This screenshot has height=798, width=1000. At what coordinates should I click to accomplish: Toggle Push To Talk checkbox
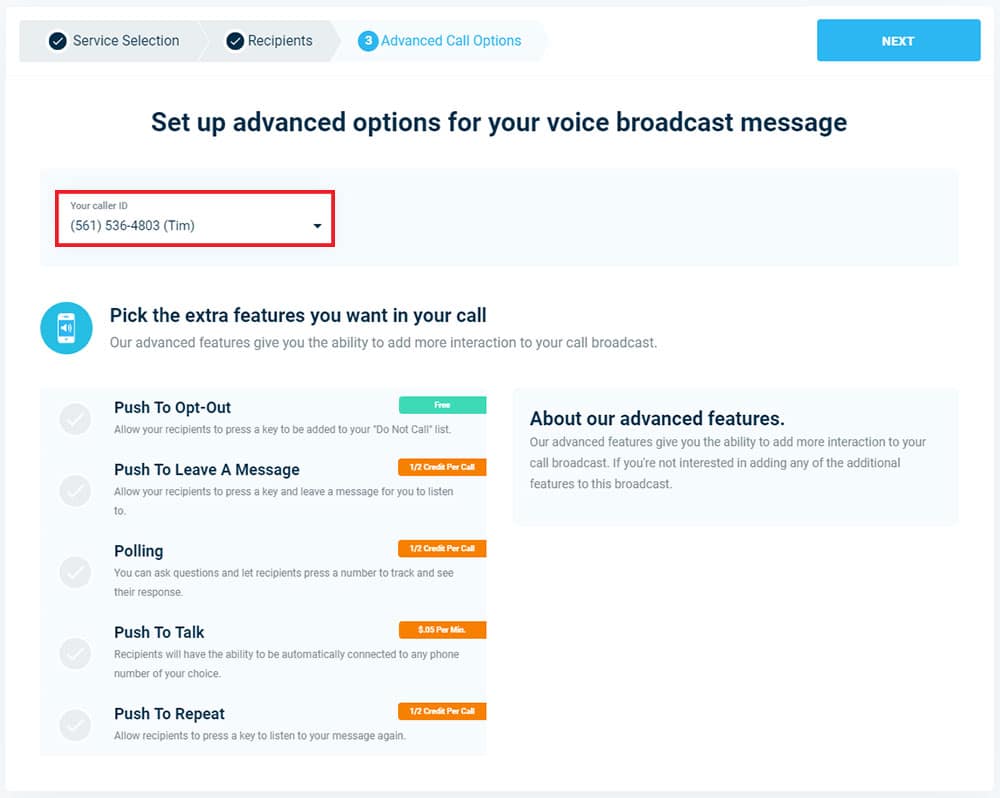(x=75, y=653)
